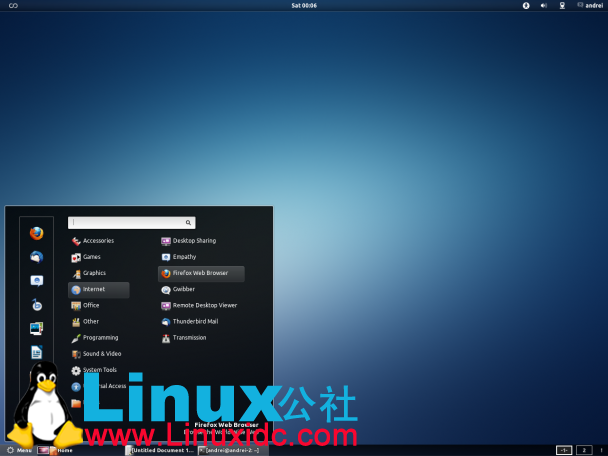608x456 pixels.
Task: Click the notification exclamation icon in bottom panel
Action: pos(601,450)
